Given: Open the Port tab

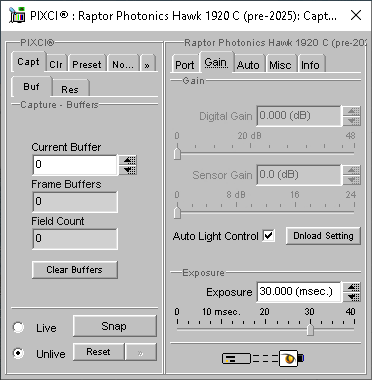Looking at the screenshot, I should 185,64.
